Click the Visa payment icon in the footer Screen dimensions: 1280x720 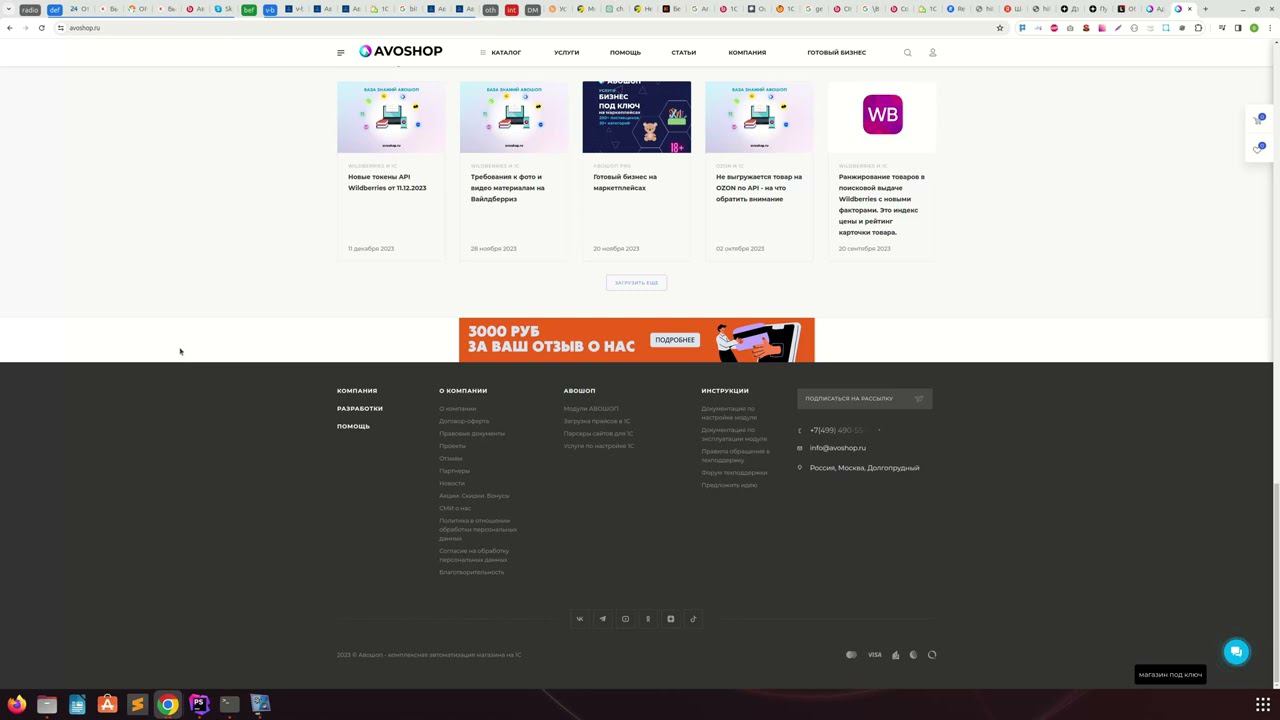click(875, 655)
